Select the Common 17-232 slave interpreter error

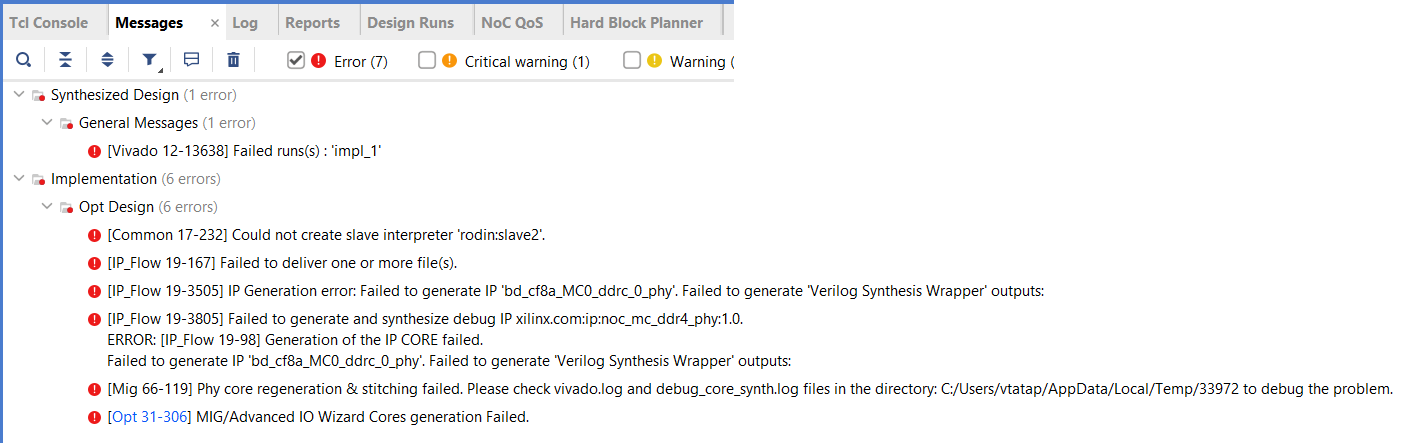coord(326,235)
